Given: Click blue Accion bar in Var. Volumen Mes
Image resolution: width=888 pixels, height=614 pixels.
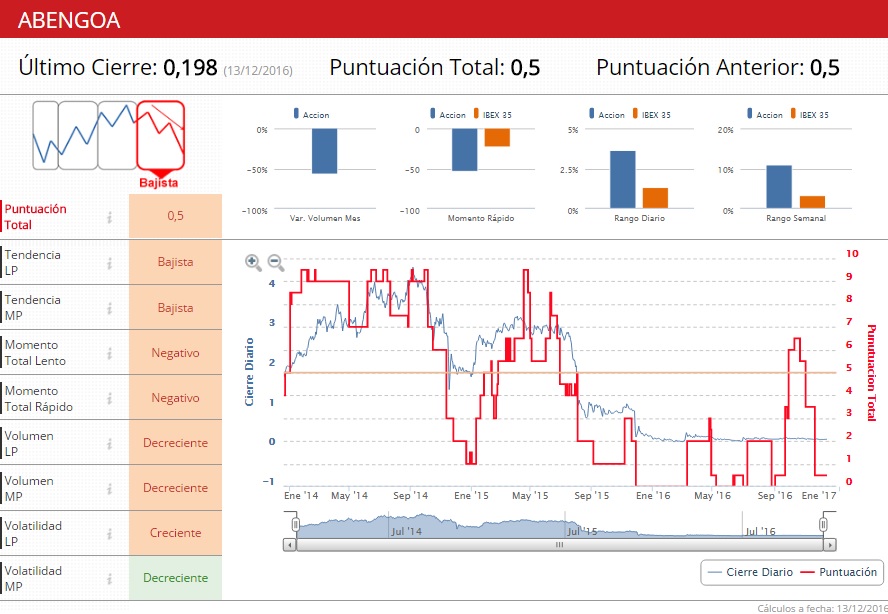Looking at the screenshot, I should pyautogui.click(x=325, y=151).
